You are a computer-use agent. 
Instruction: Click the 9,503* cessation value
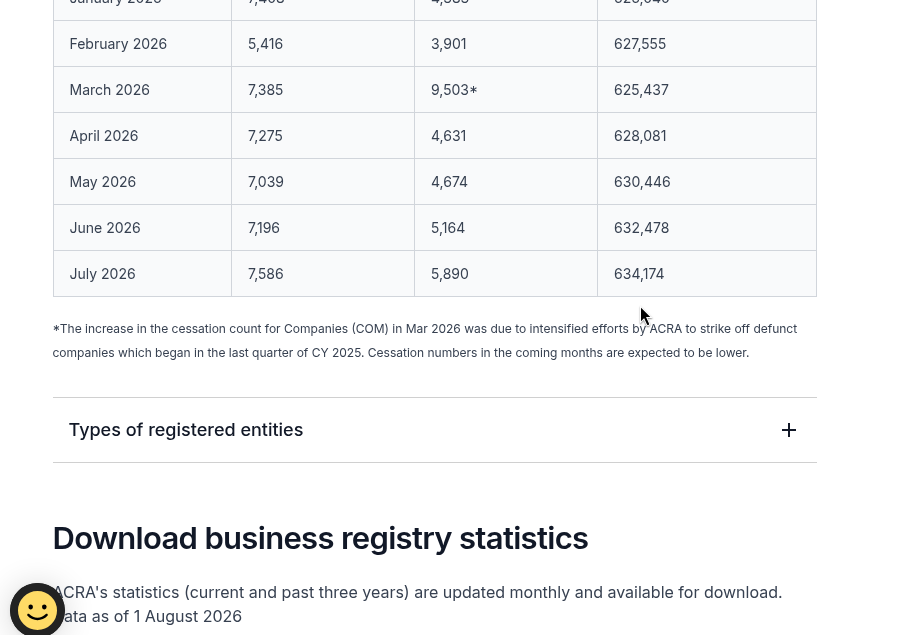coord(454,90)
